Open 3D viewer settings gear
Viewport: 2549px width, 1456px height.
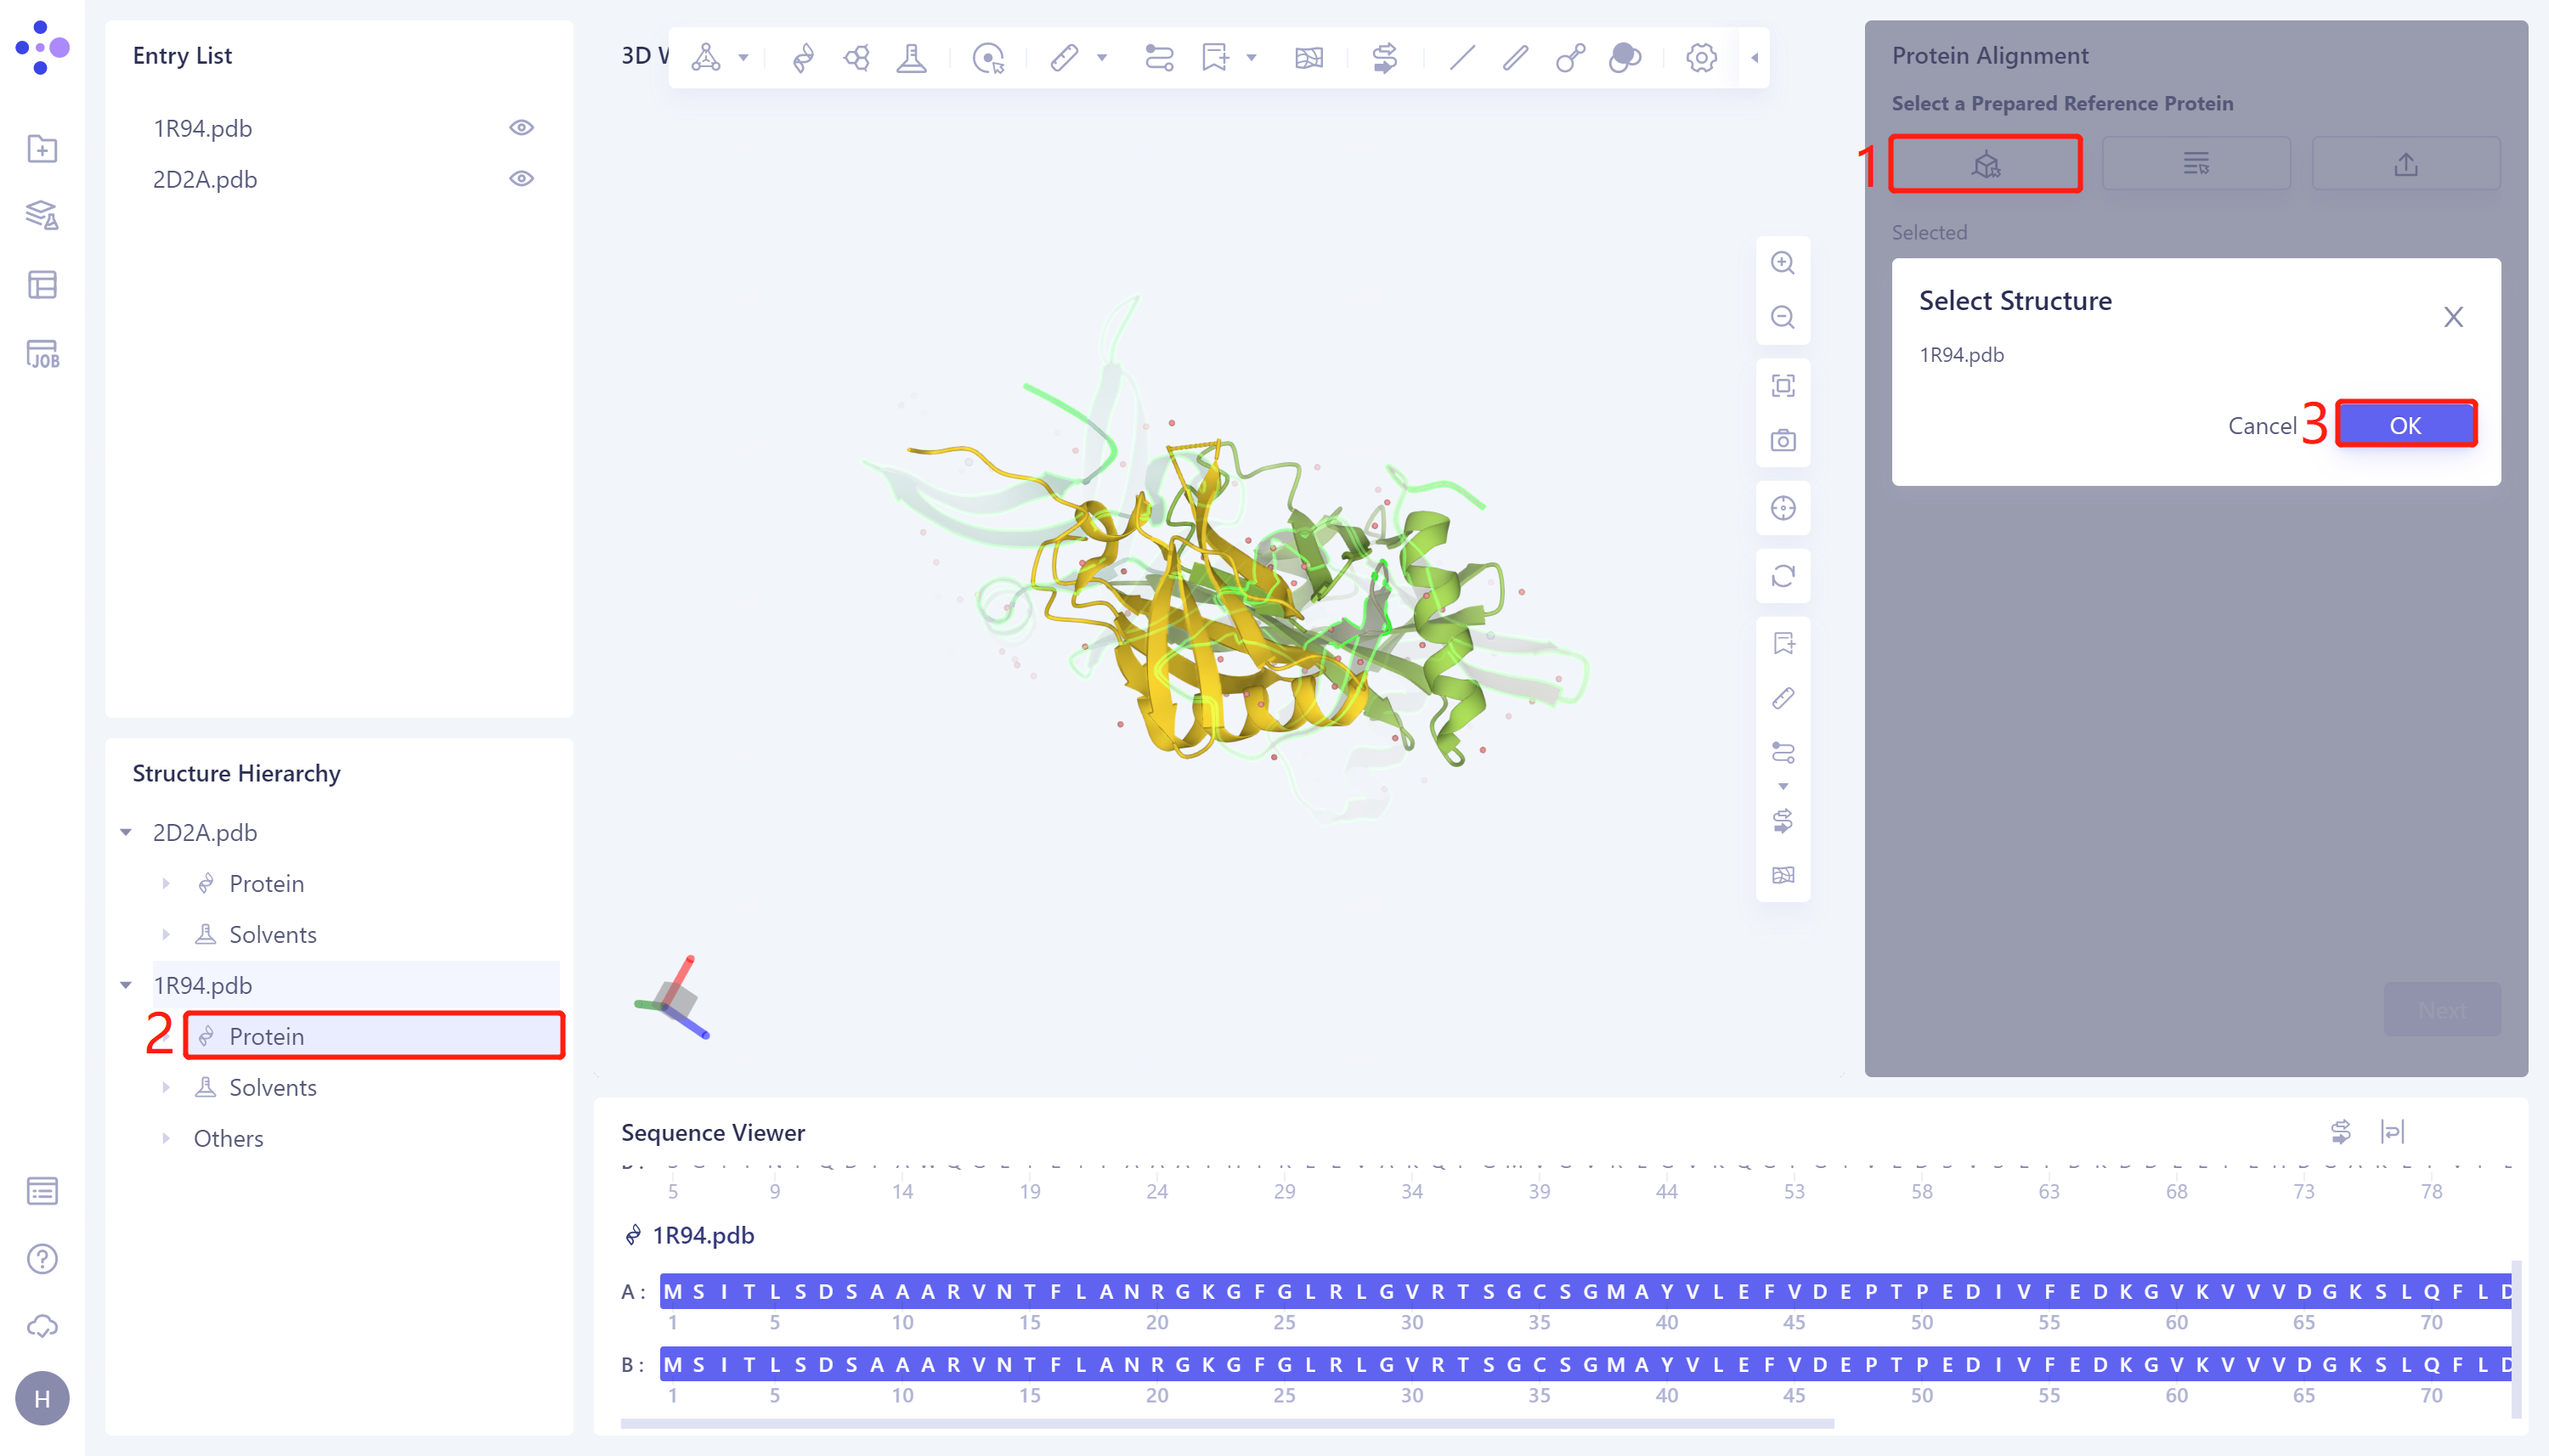(1700, 58)
